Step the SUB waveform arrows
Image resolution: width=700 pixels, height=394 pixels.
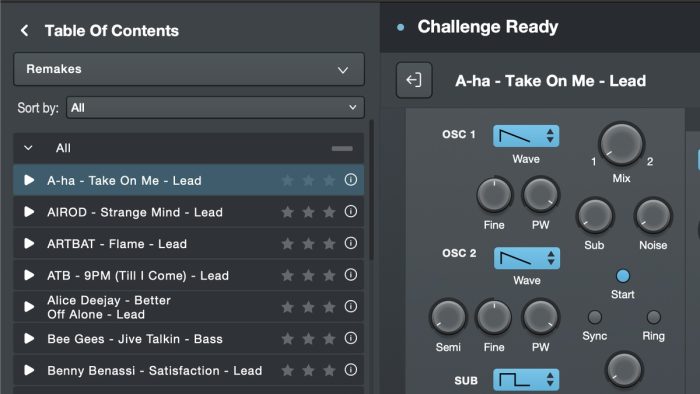tap(550, 380)
